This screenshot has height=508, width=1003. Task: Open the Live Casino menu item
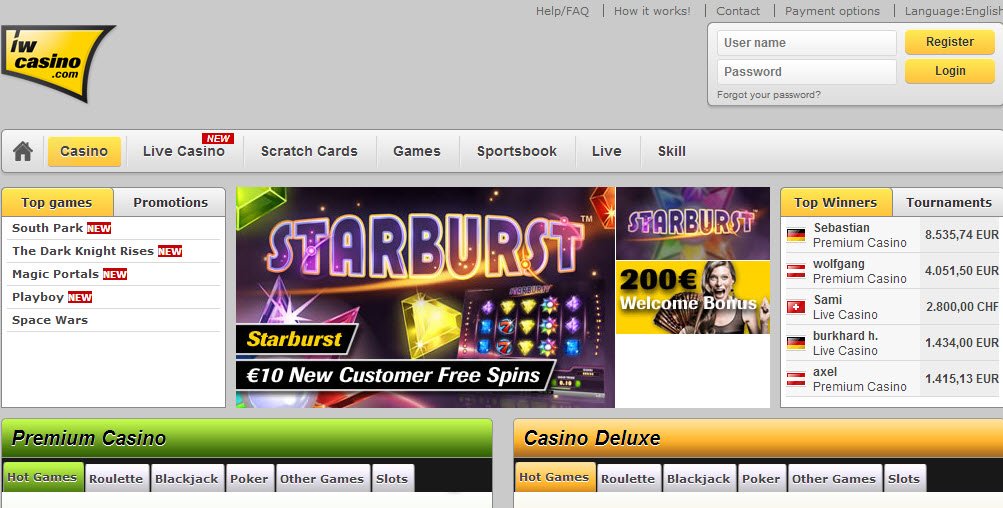184,152
